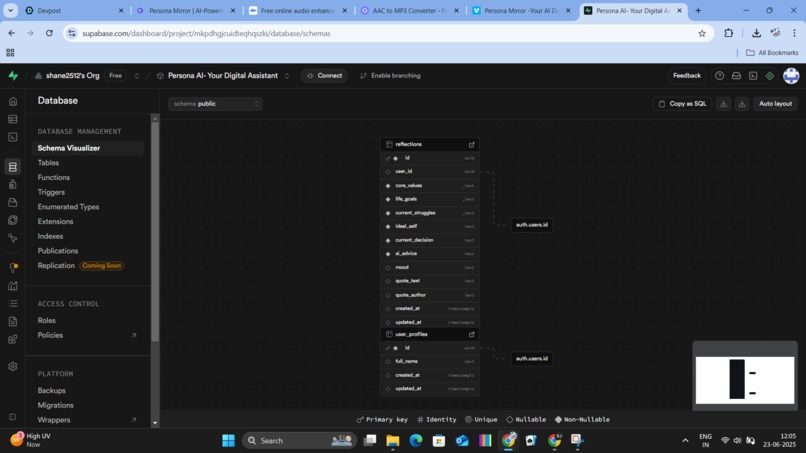This screenshot has height=453, width=806.
Task: Open the Realtime sidebar icon
Action: [13, 238]
